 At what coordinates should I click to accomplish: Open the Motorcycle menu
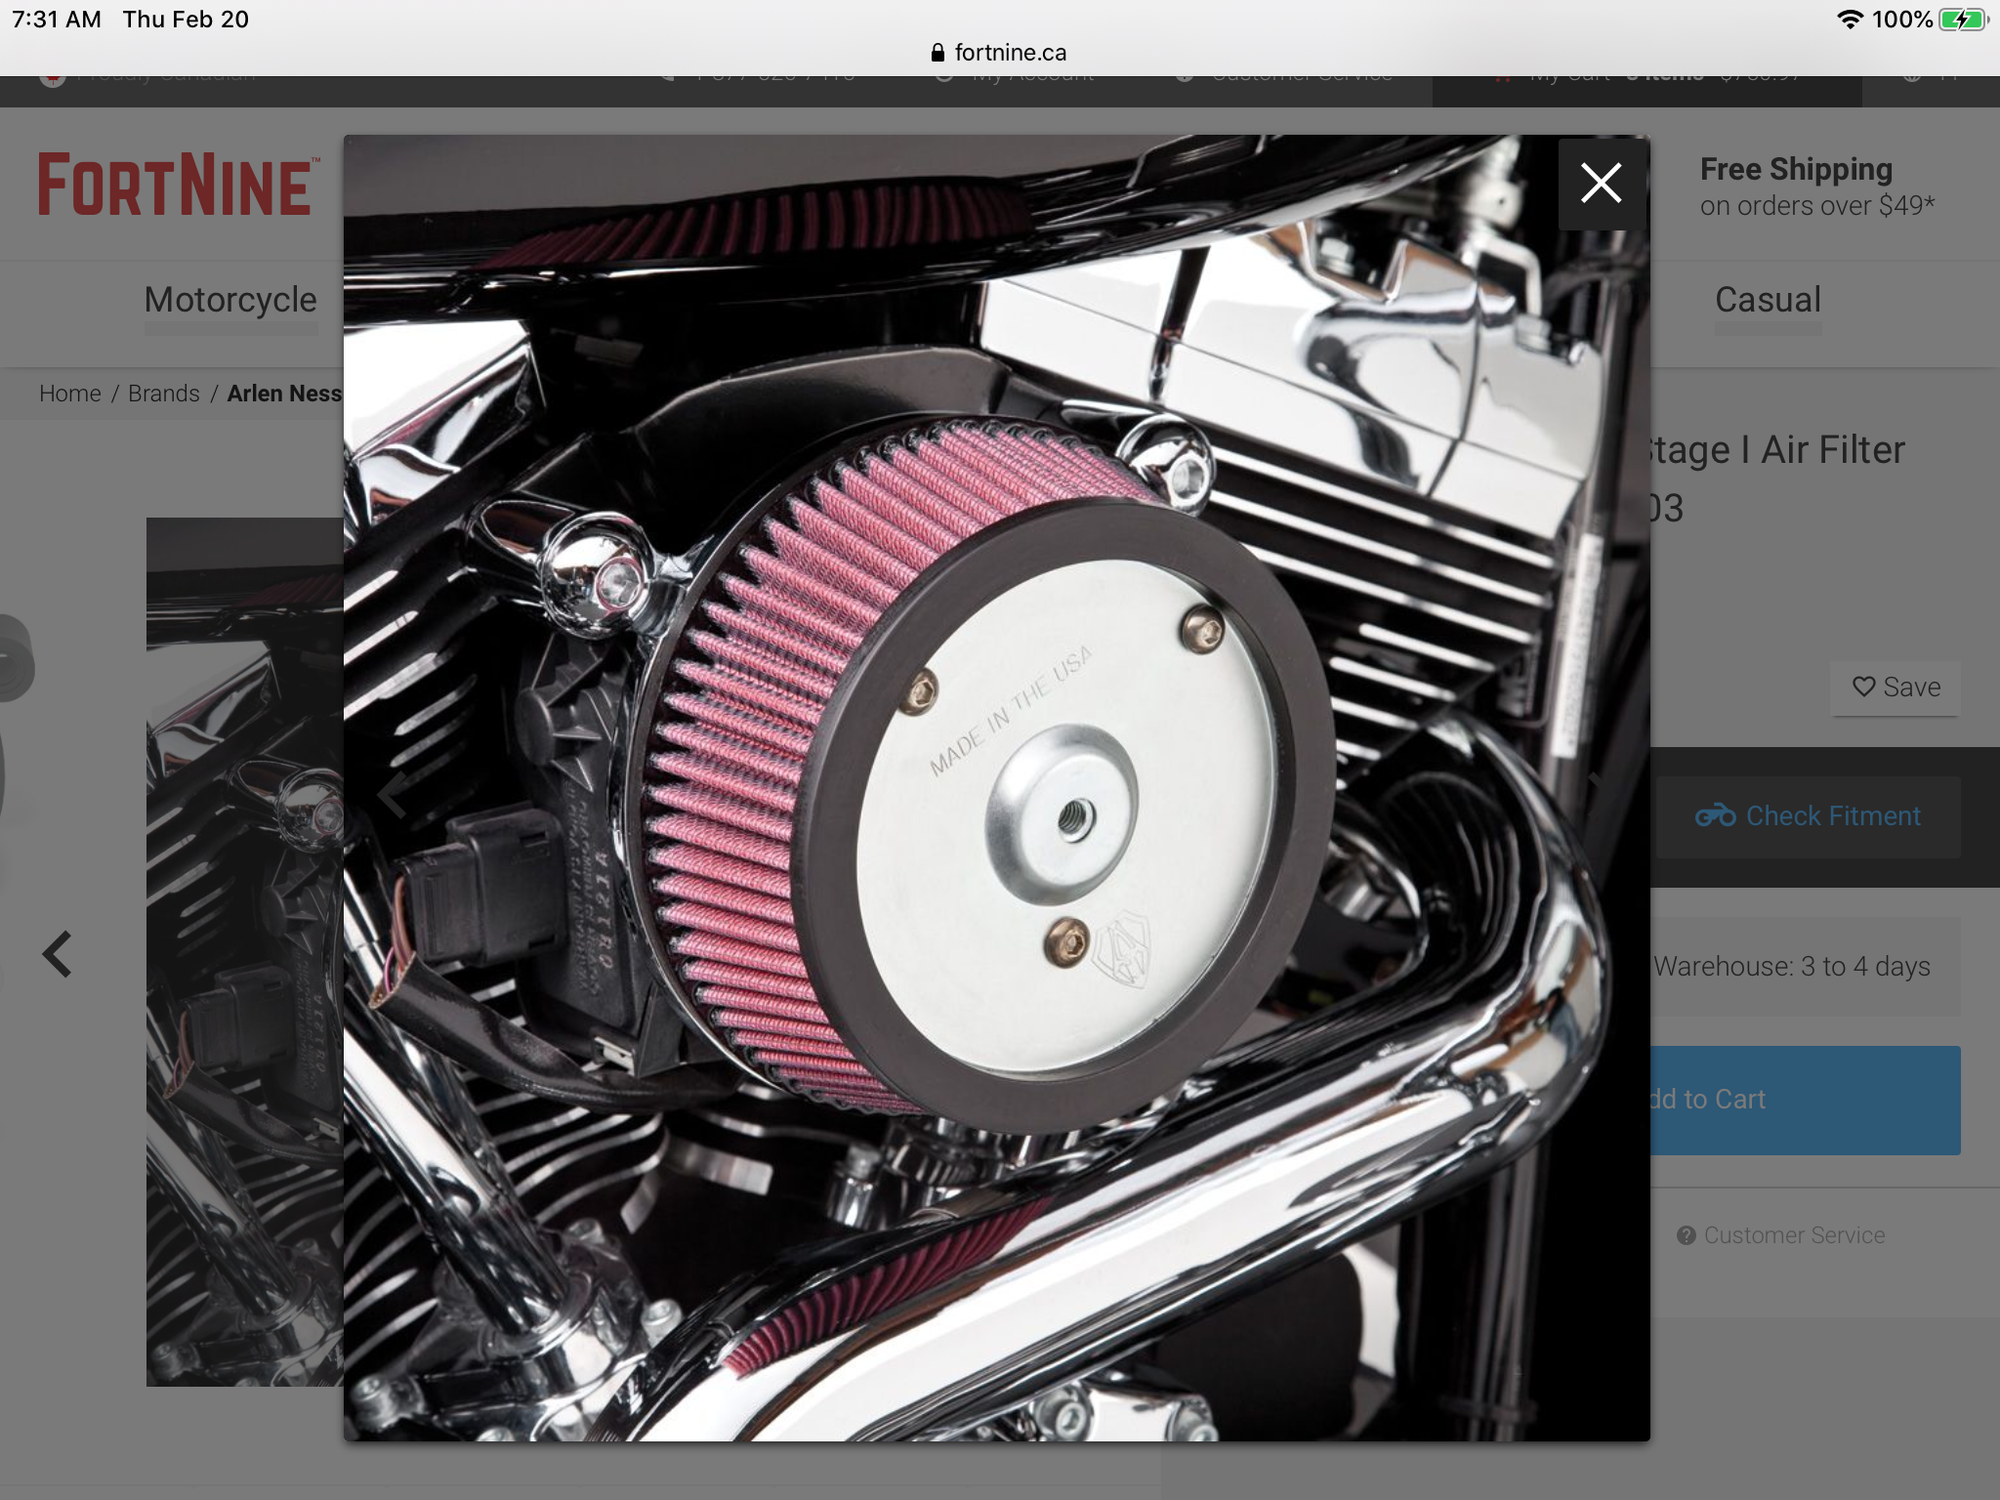230,300
